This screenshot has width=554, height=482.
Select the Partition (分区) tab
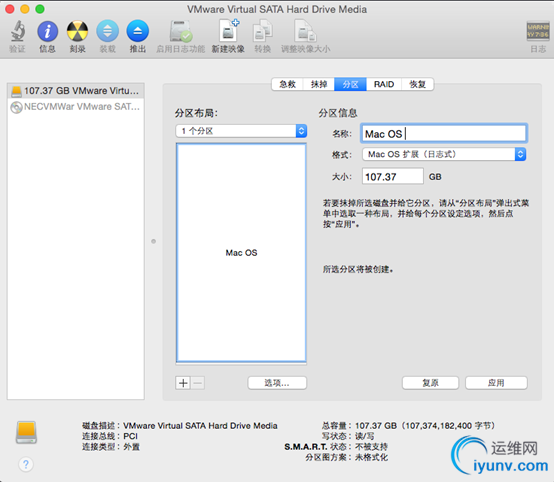tap(350, 84)
